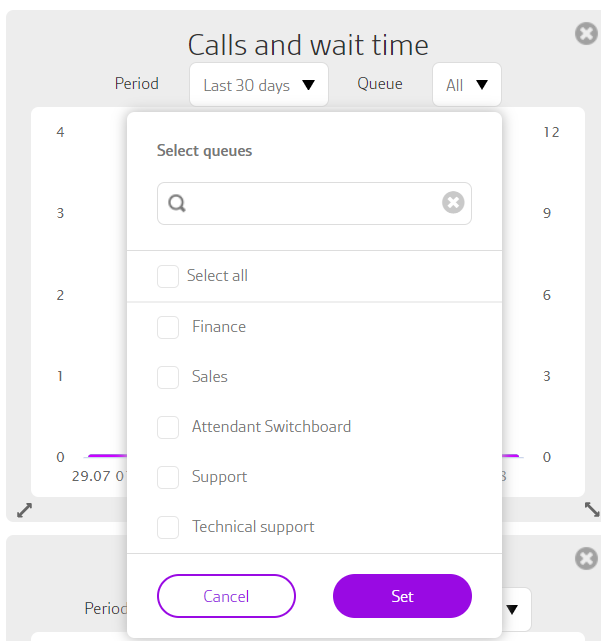Viewport: 601px width, 641px height.
Task: Tick the Finance queue checkbox
Action: click(168, 327)
